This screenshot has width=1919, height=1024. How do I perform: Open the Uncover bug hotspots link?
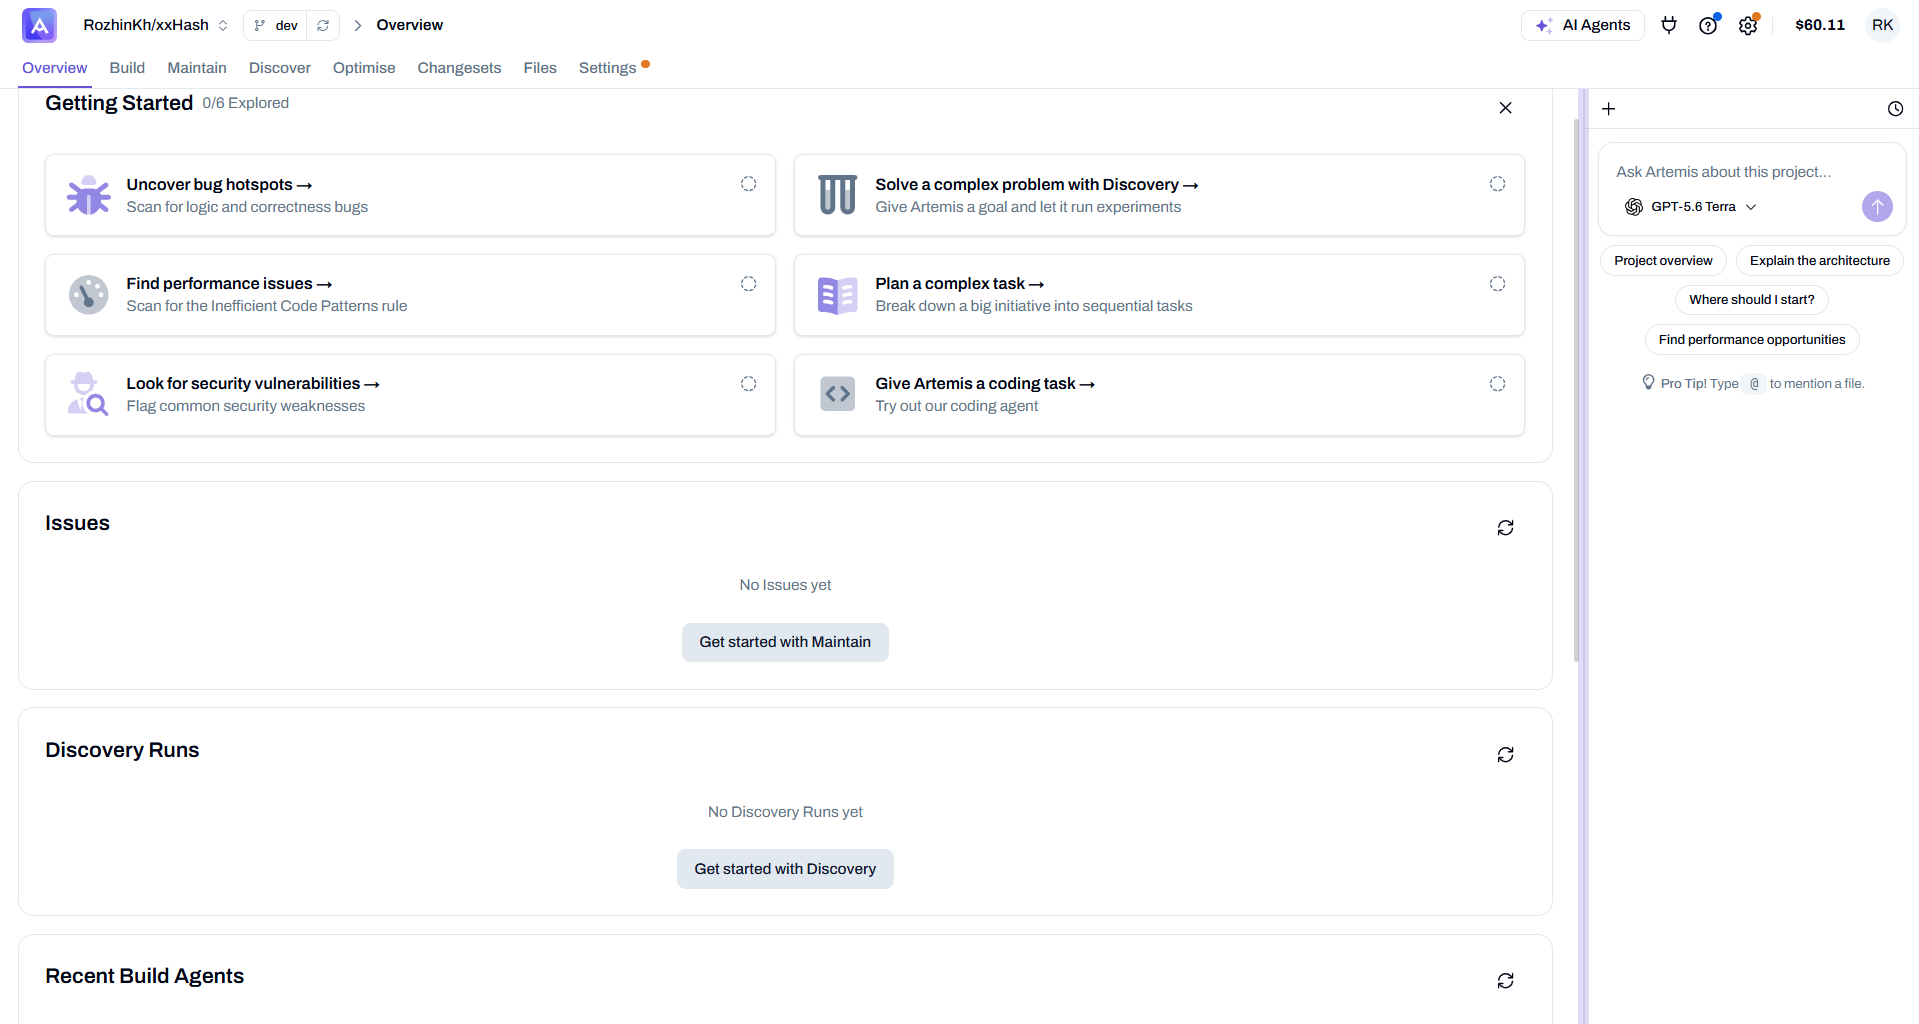(x=219, y=185)
